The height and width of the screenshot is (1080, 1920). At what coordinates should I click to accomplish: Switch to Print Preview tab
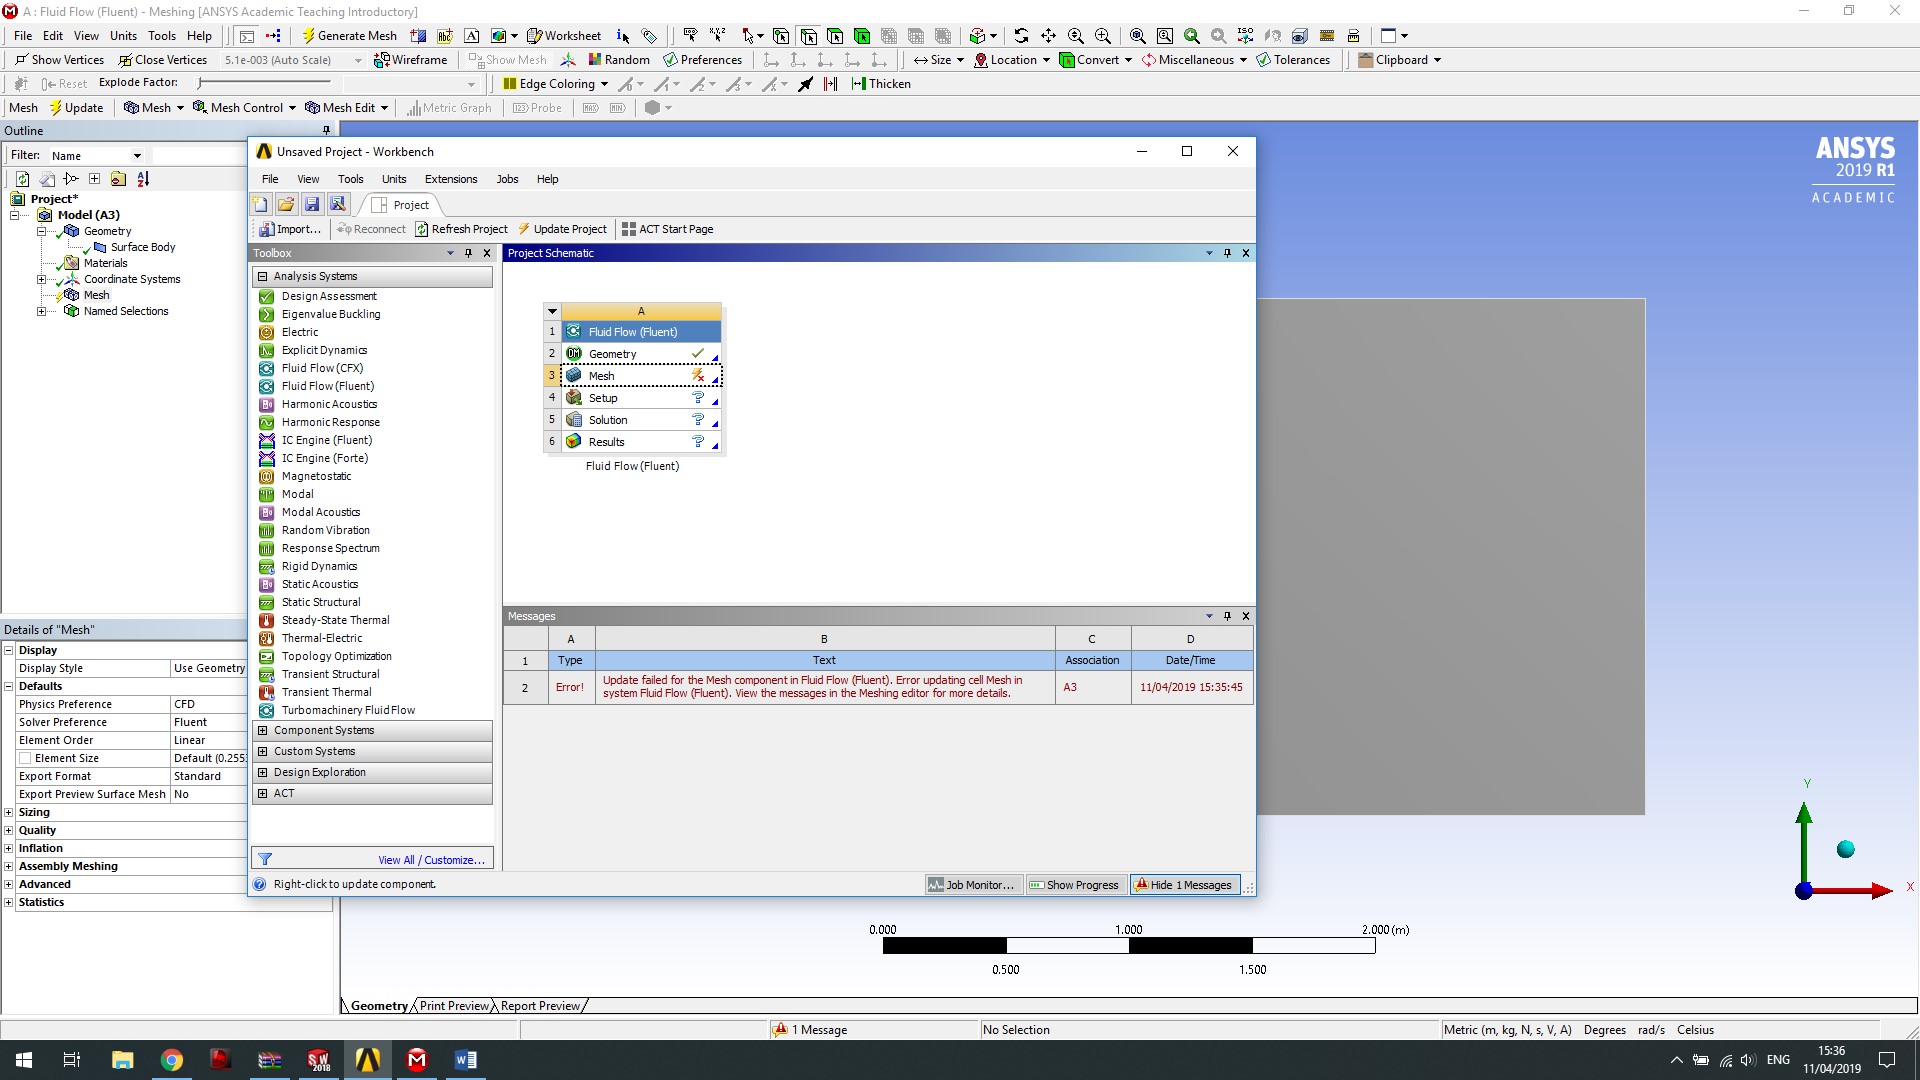coord(454,1006)
